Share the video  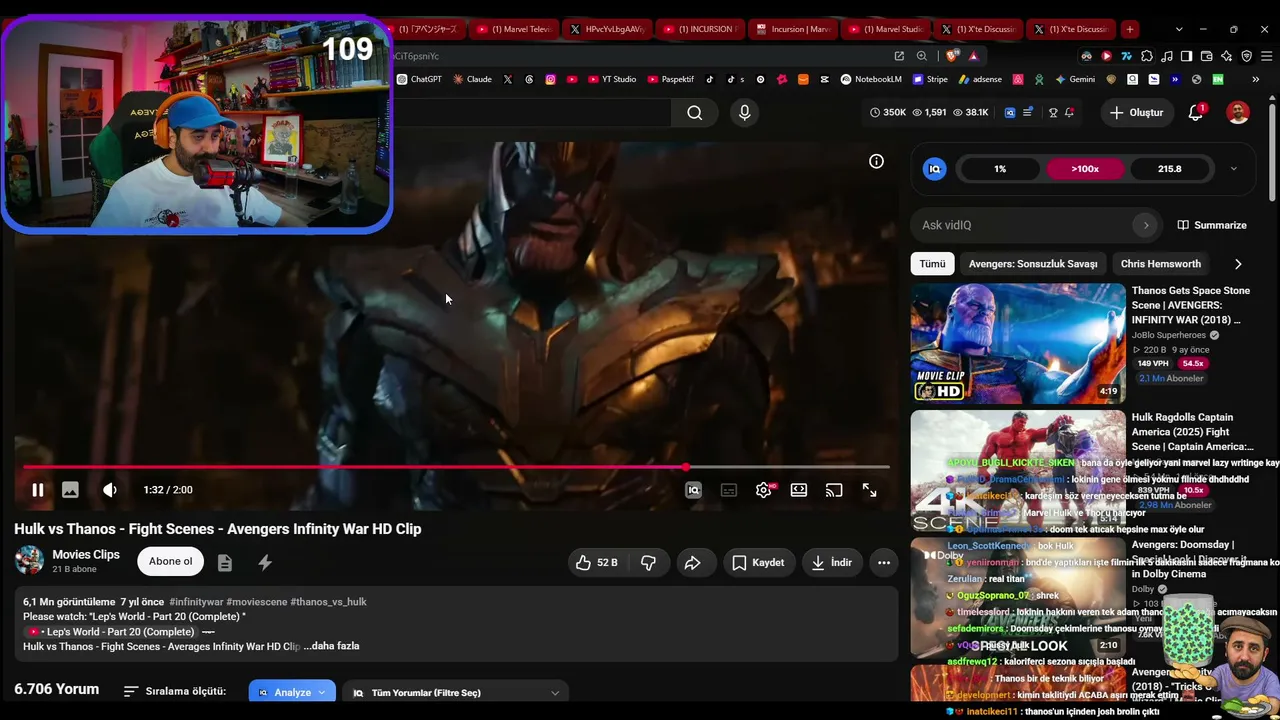tap(692, 563)
